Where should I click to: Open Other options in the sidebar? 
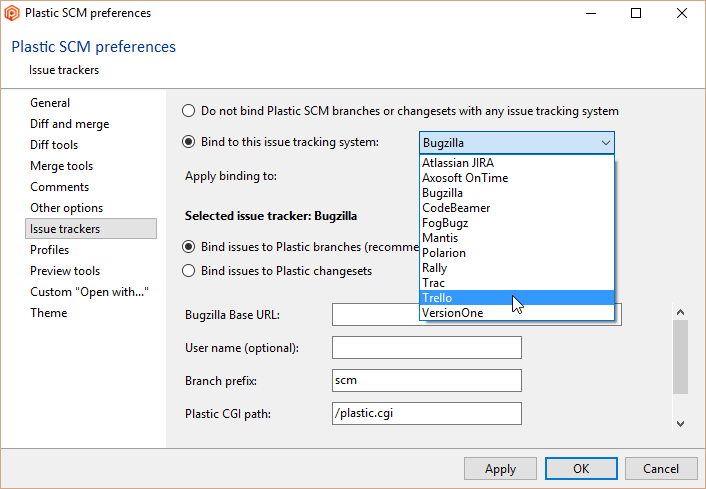coord(66,208)
